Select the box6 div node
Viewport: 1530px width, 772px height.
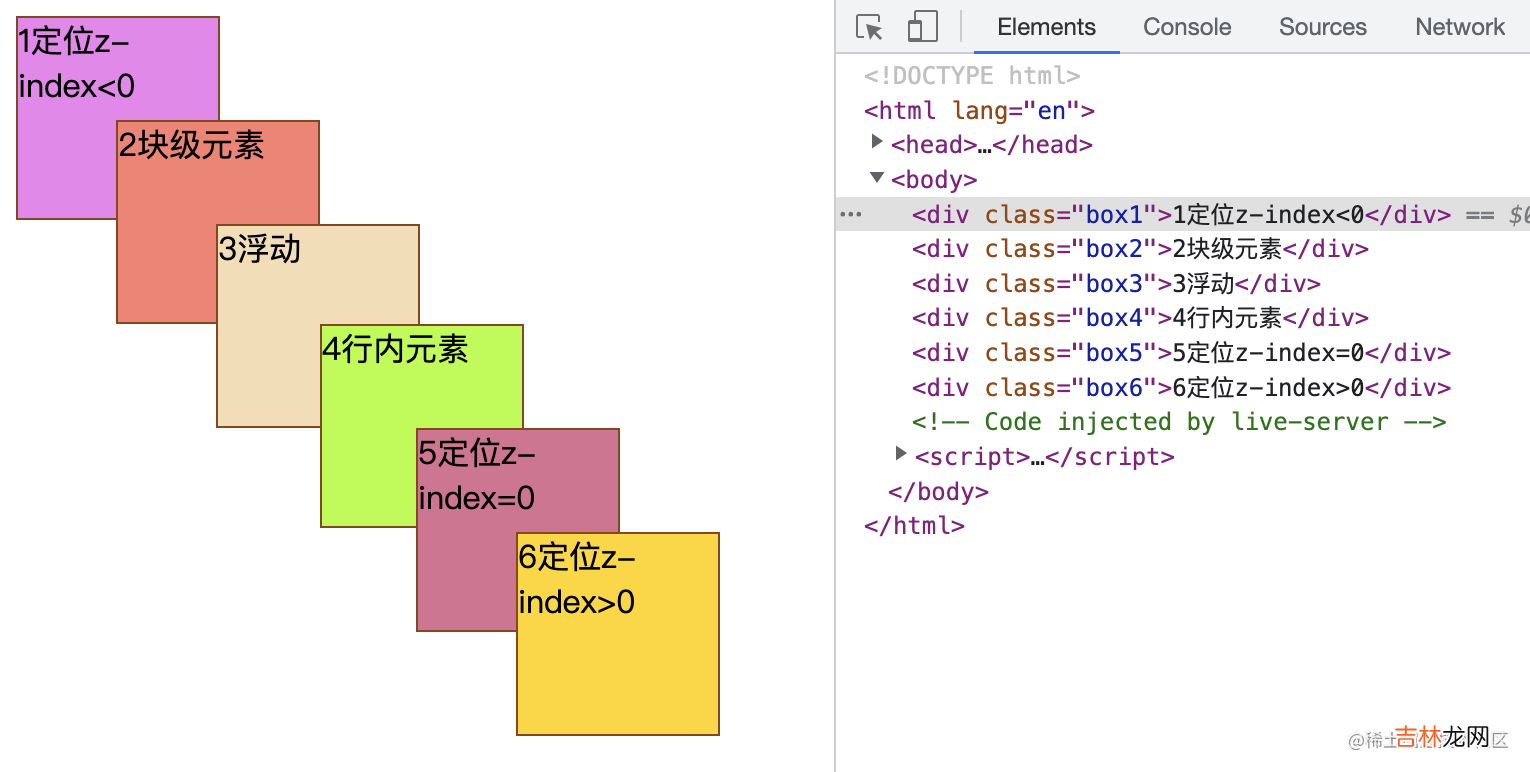1180,388
